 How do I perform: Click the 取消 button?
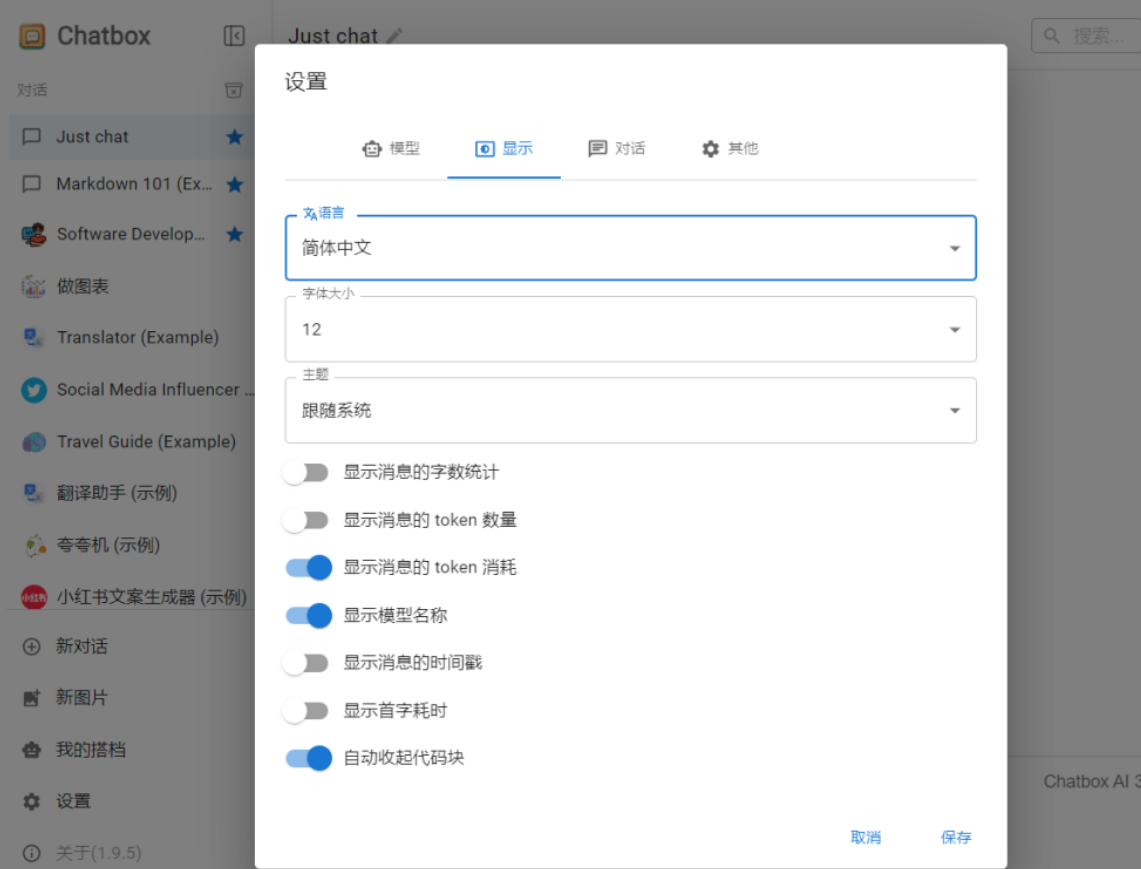point(866,838)
